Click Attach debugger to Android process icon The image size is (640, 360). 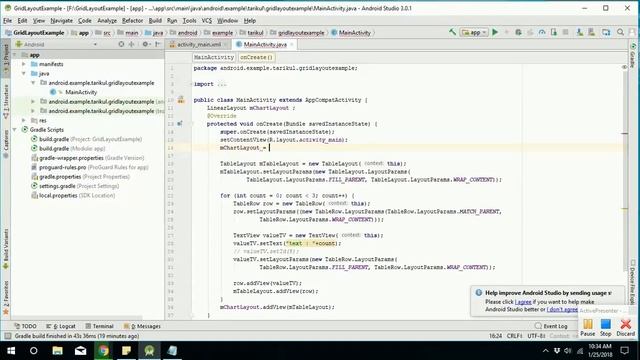554,32
